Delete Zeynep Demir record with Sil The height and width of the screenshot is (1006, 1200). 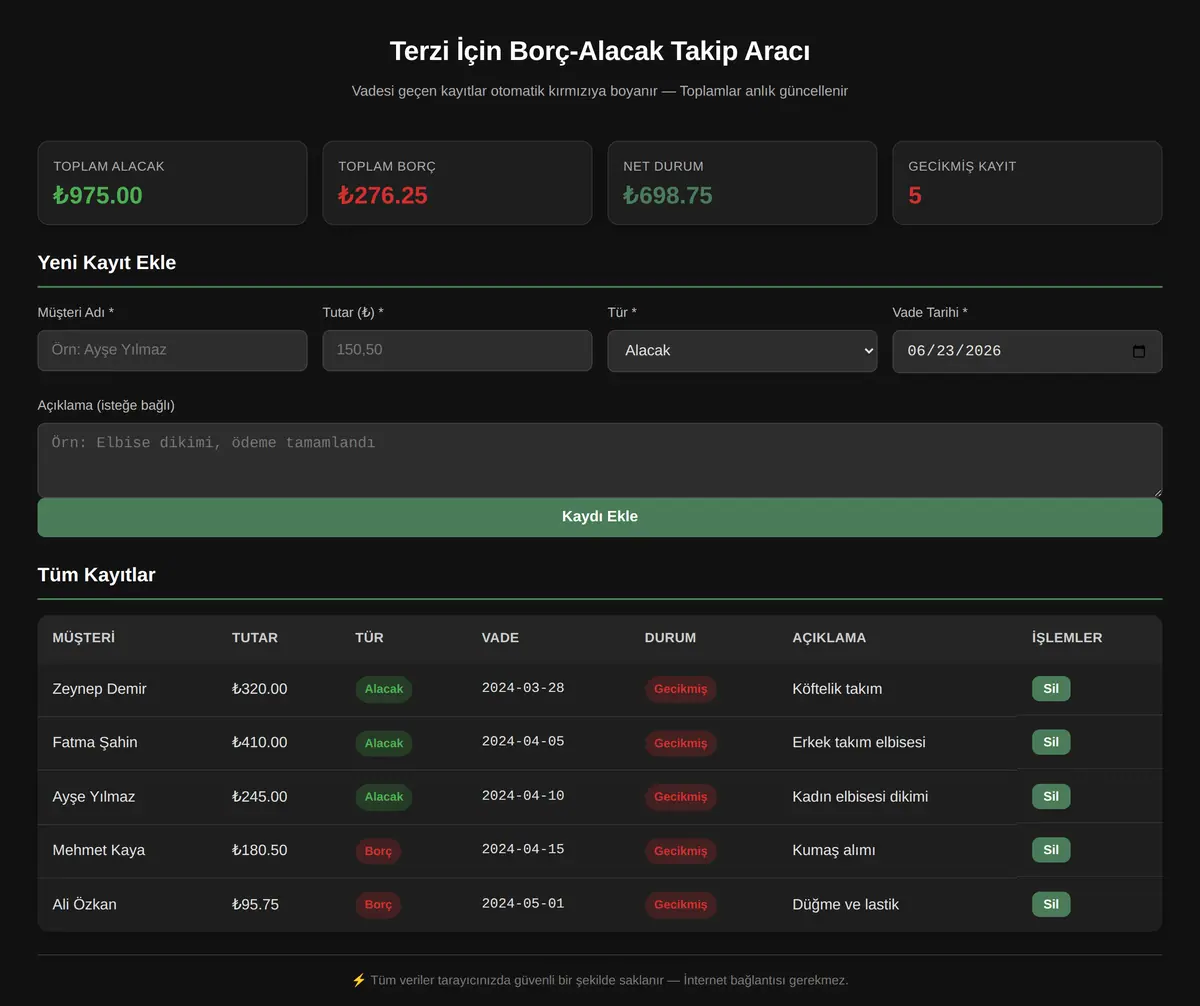coord(1051,688)
